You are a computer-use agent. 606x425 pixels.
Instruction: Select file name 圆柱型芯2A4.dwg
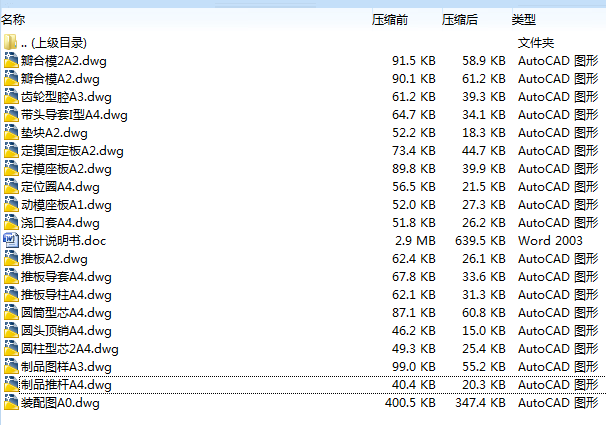(x=70, y=349)
